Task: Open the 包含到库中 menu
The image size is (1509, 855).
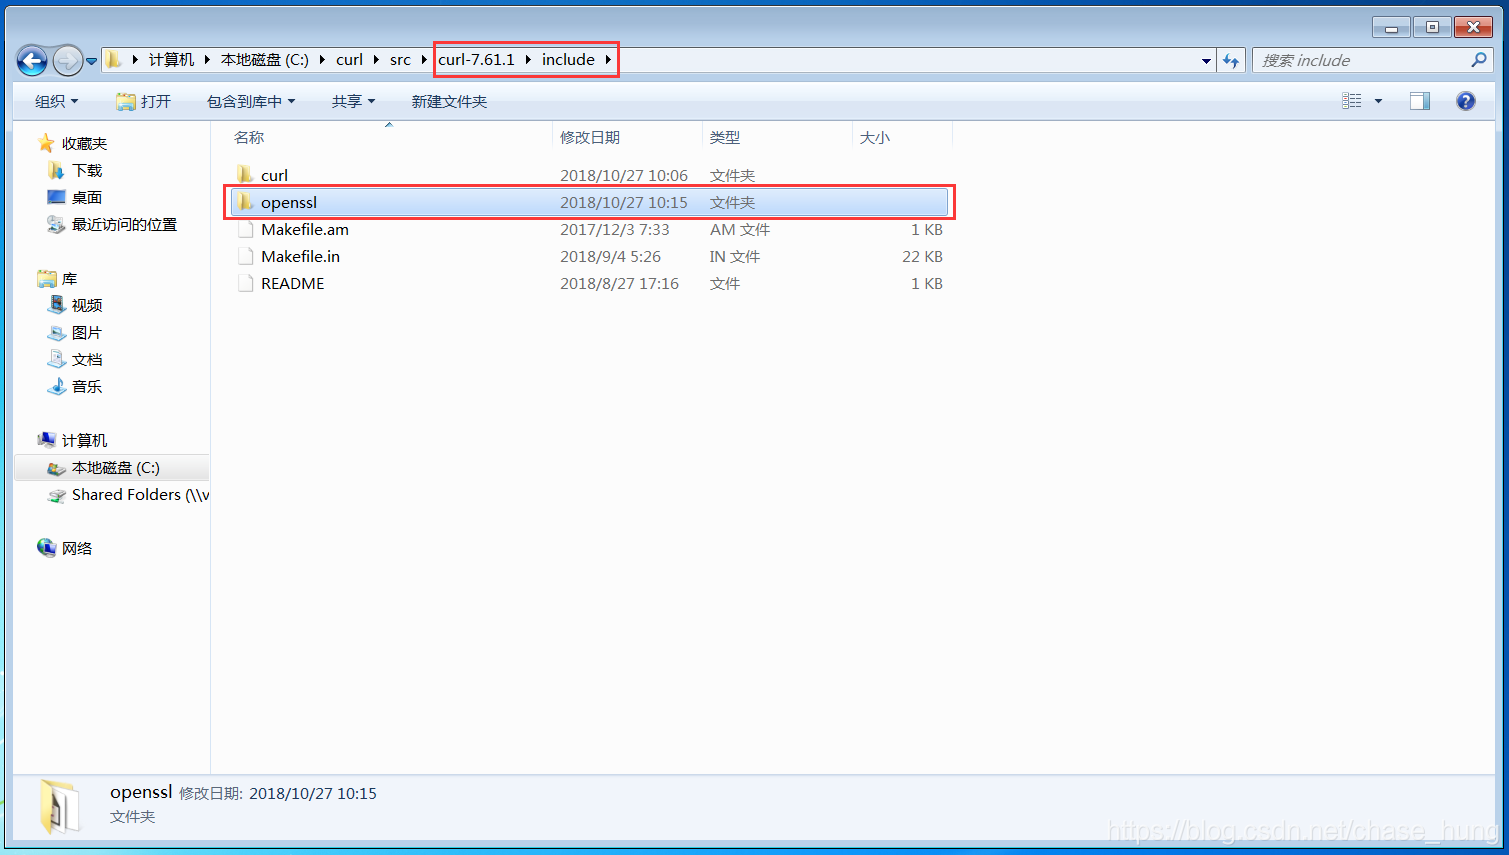Action: point(251,101)
